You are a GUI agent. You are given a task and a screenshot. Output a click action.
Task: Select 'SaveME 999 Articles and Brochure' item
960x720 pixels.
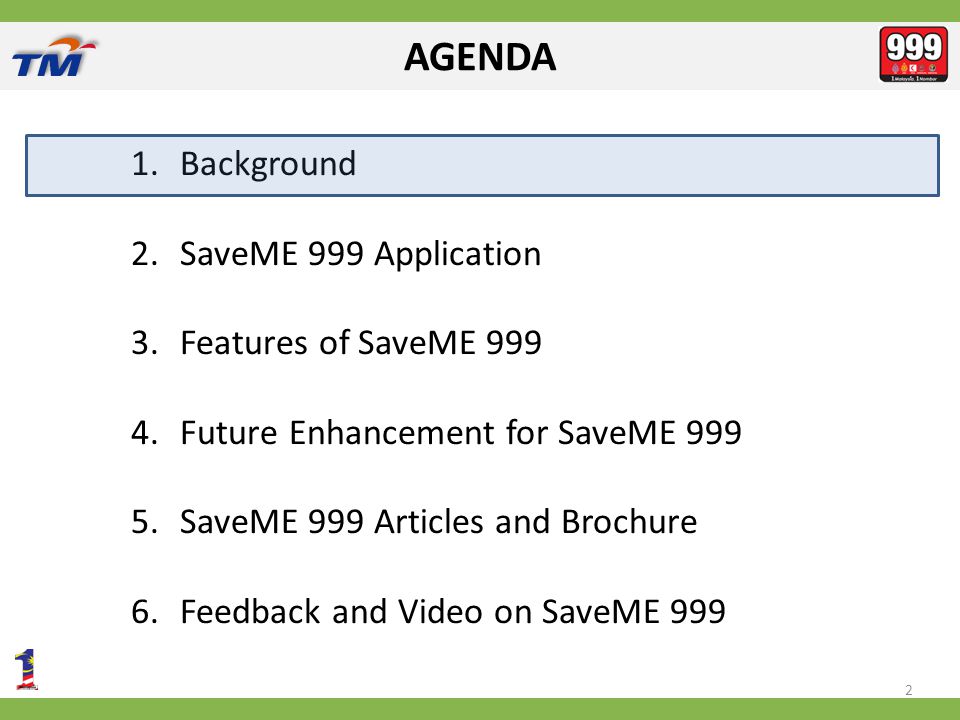click(414, 522)
